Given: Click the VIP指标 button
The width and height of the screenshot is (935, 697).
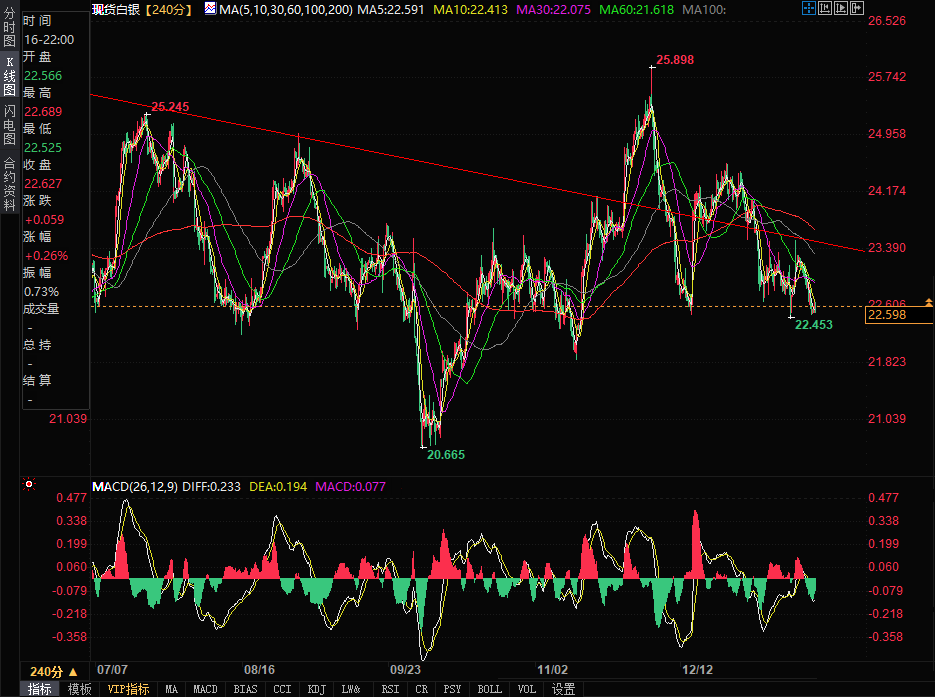Looking at the screenshot, I should coord(128,689).
